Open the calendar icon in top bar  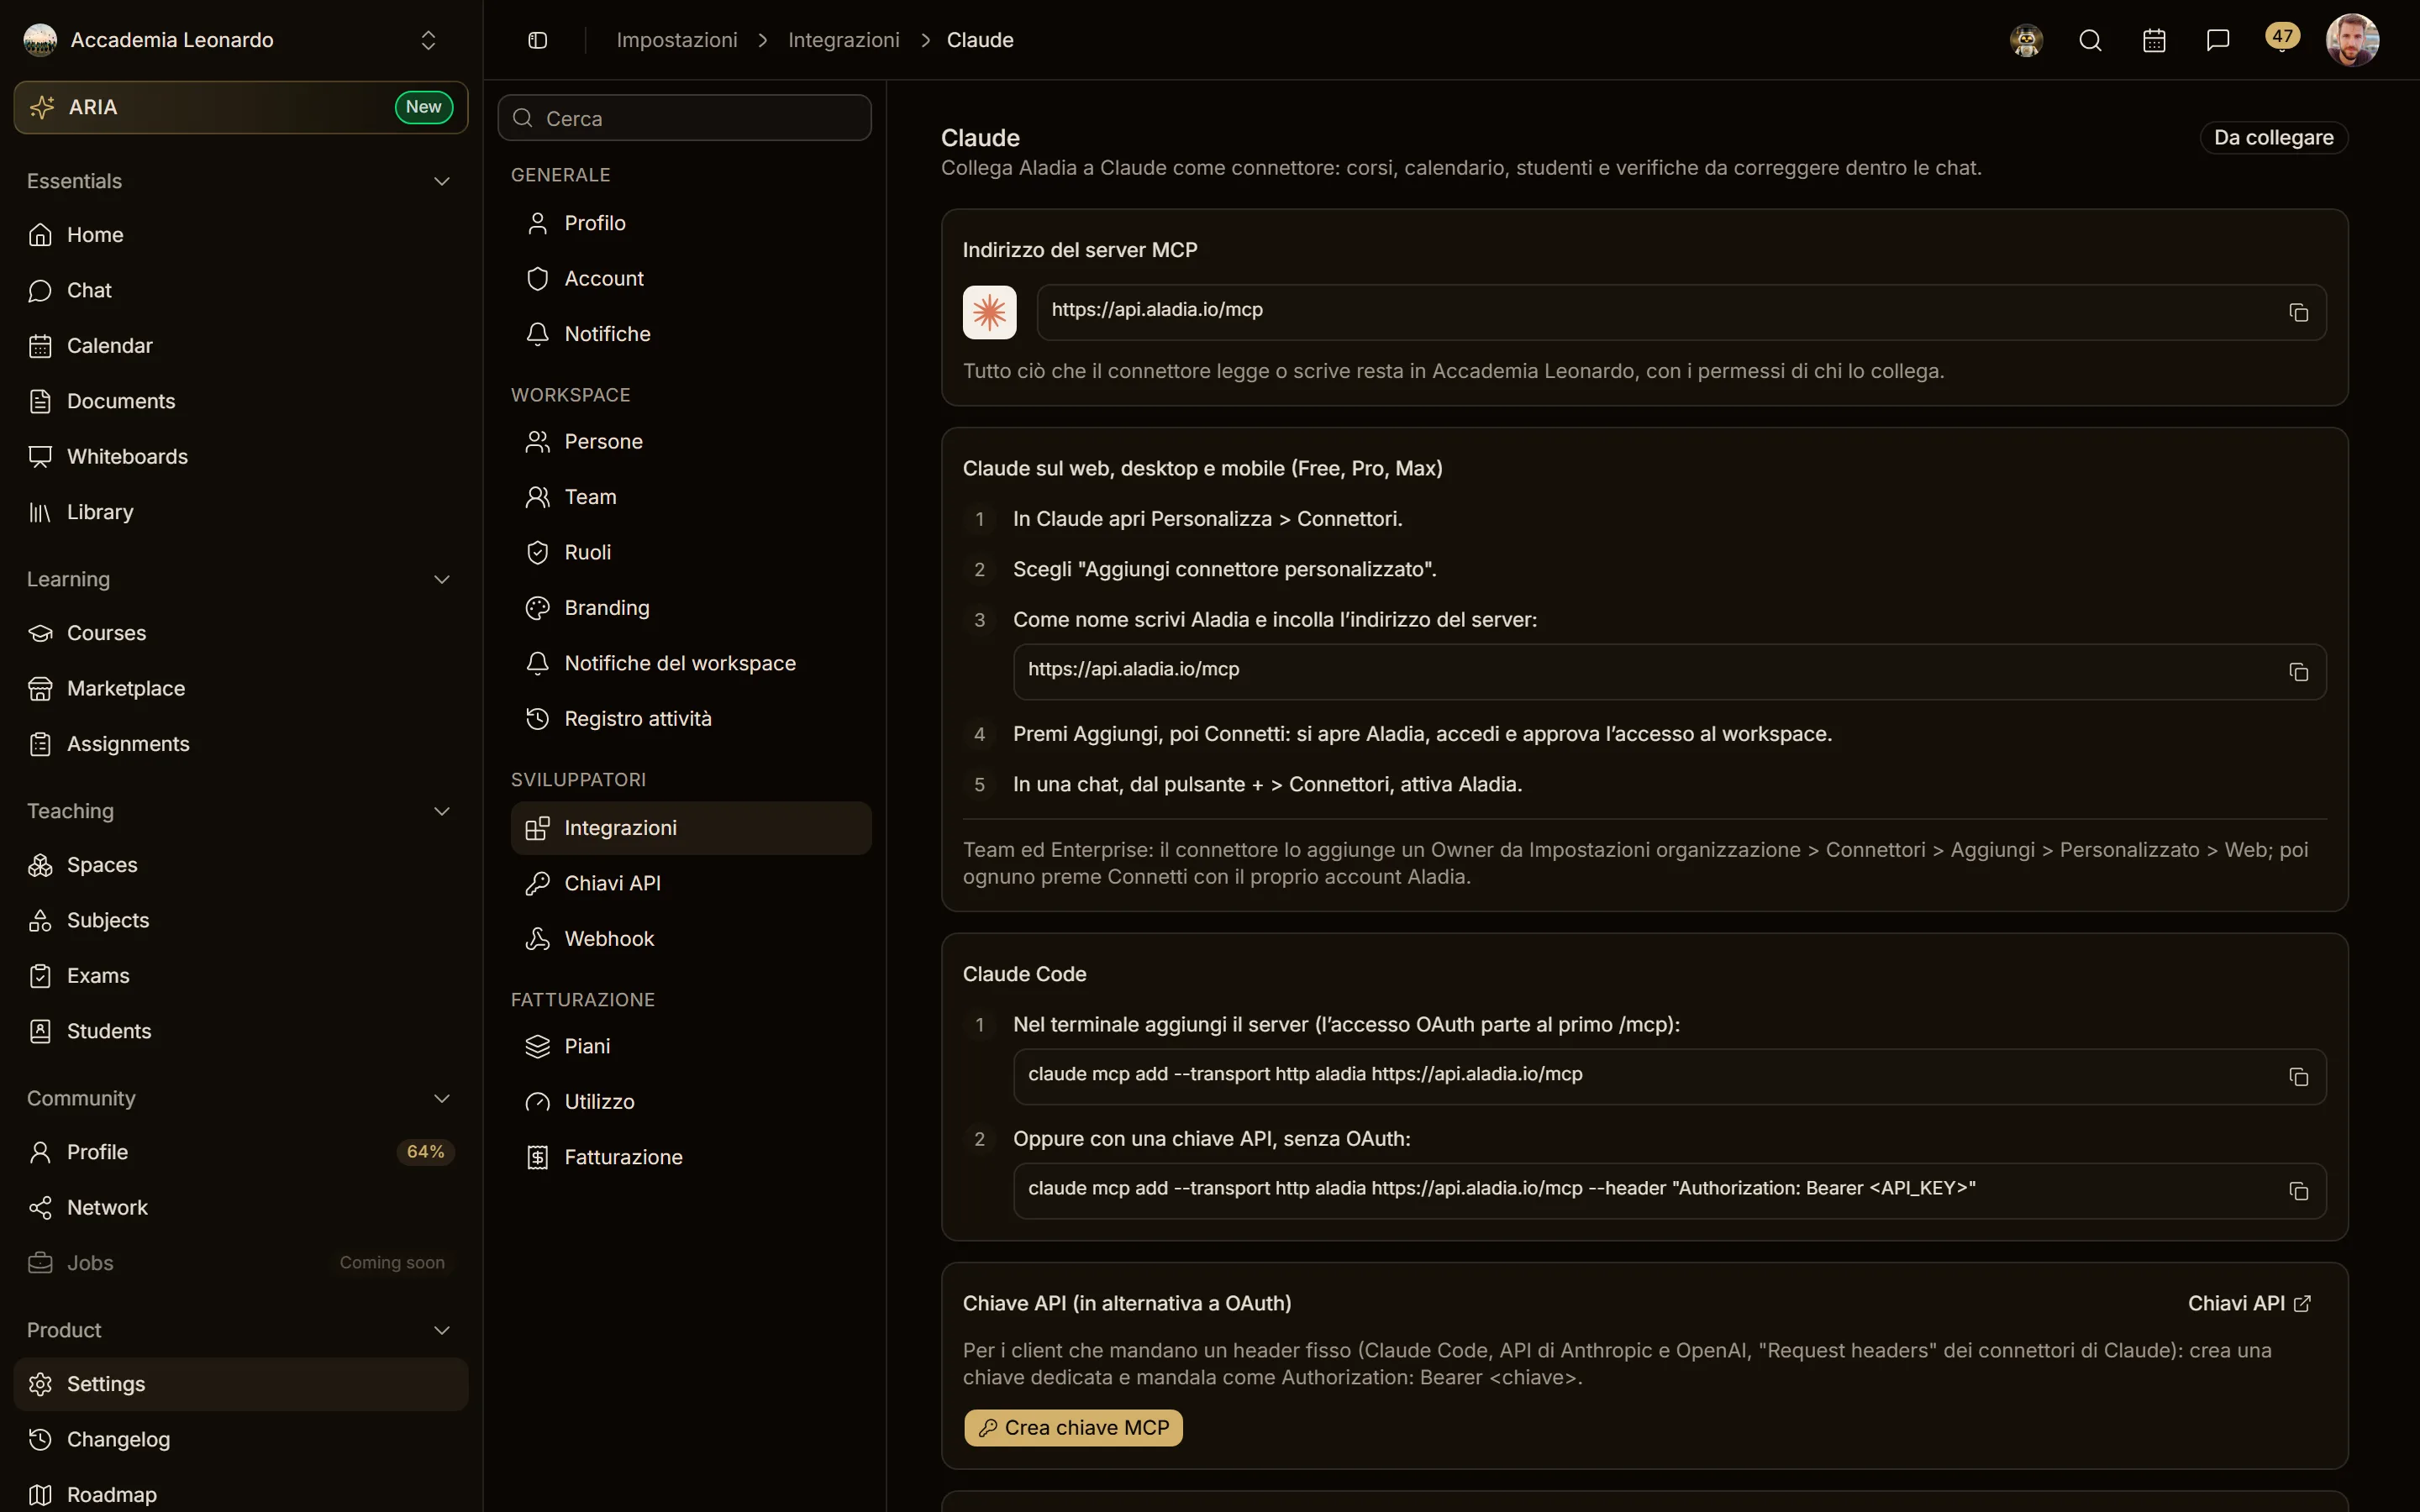pyautogui.click(x=2154, y=40)
